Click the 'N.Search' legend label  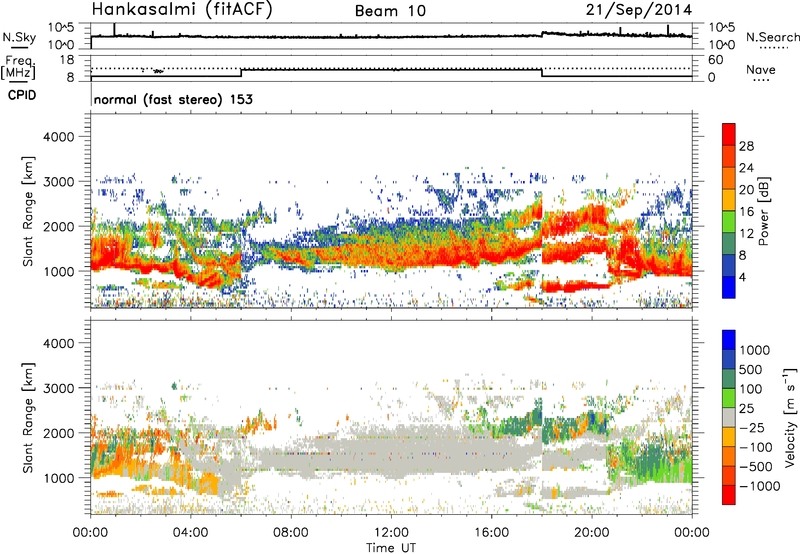pyautogui.click(x=773, y=37)
